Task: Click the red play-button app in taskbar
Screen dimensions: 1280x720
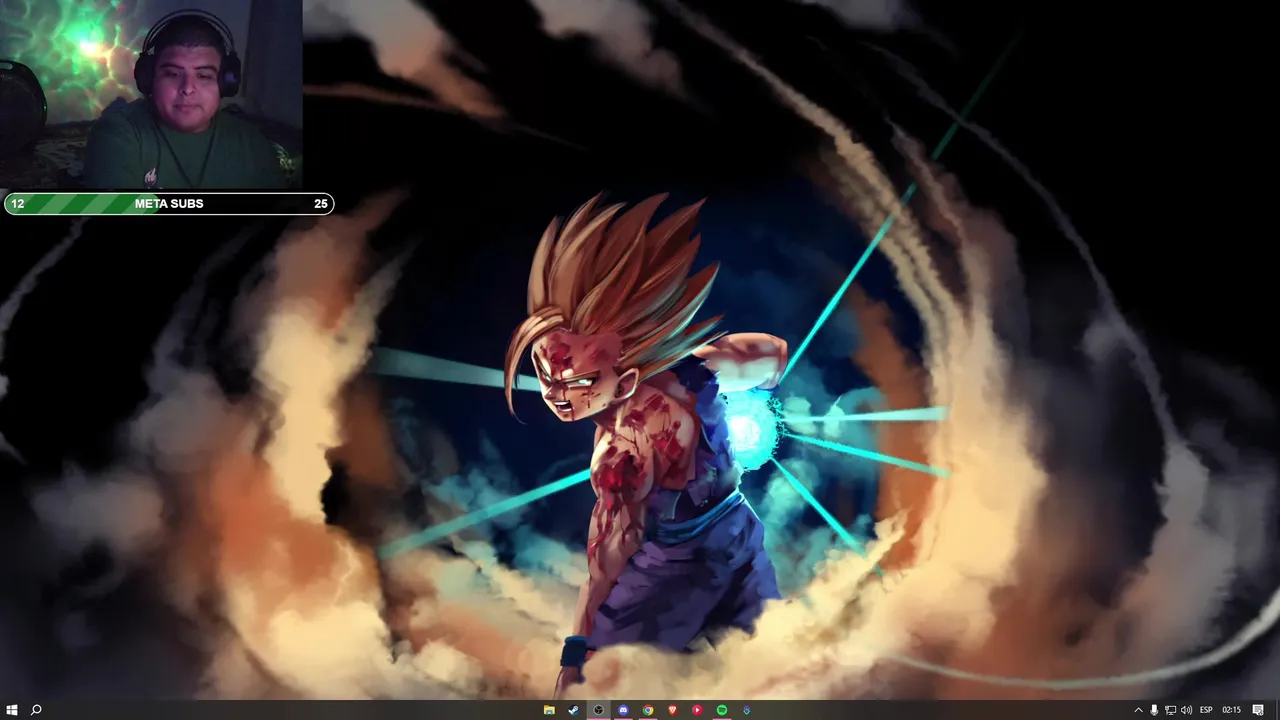Action: (x=697, y=710)
